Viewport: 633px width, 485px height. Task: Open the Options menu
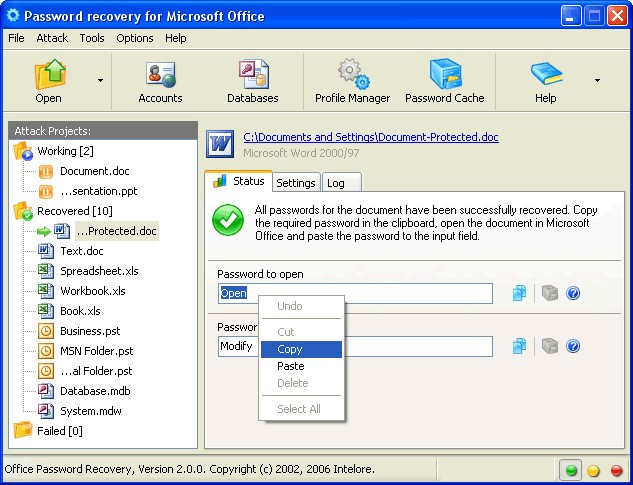(x=135, y=38)
